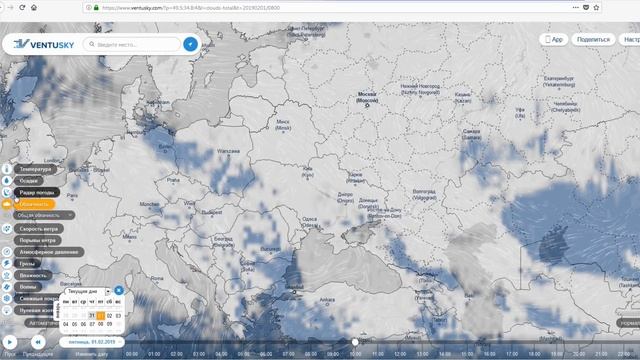640x360 pixels.
Task: Start playback with the play button
Action: tap(9, 342)
